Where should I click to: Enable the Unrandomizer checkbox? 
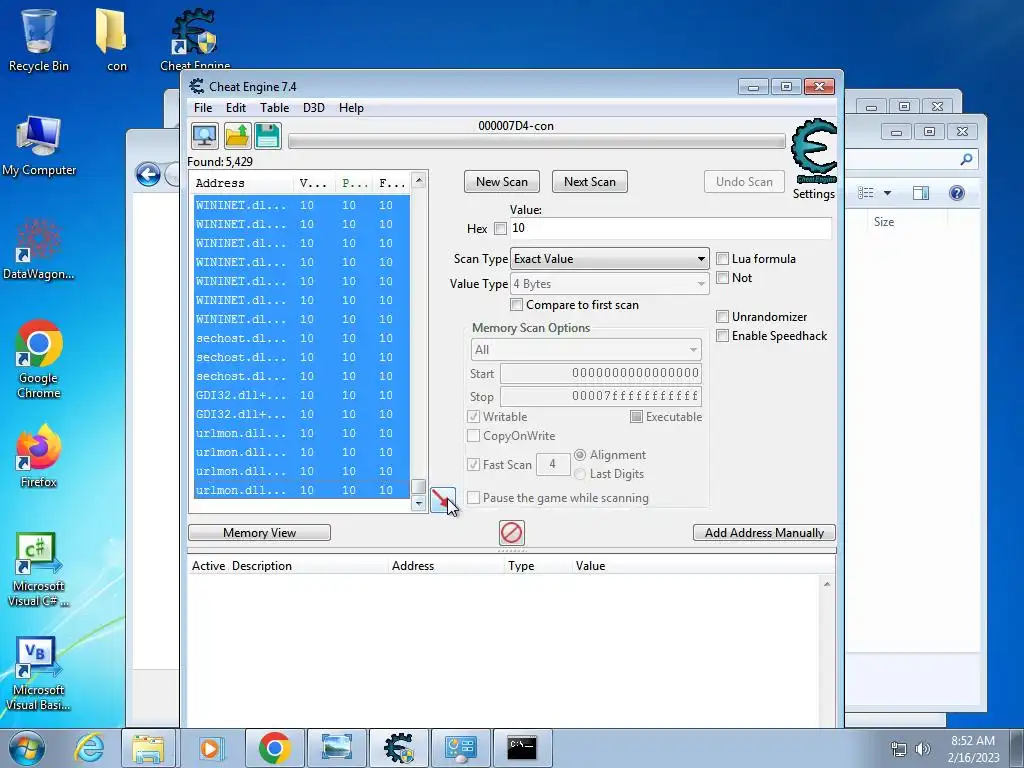point(722,317)
